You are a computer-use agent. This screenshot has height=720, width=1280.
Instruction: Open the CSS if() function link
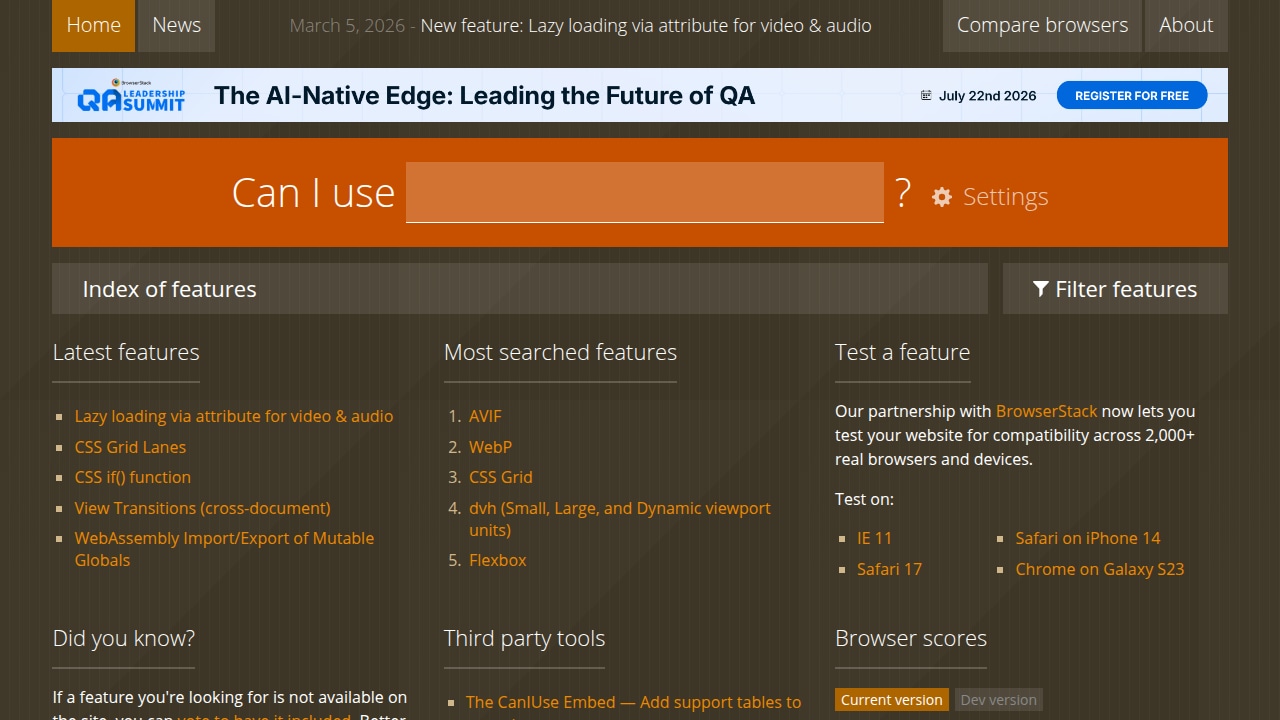(x=133, y=477)
